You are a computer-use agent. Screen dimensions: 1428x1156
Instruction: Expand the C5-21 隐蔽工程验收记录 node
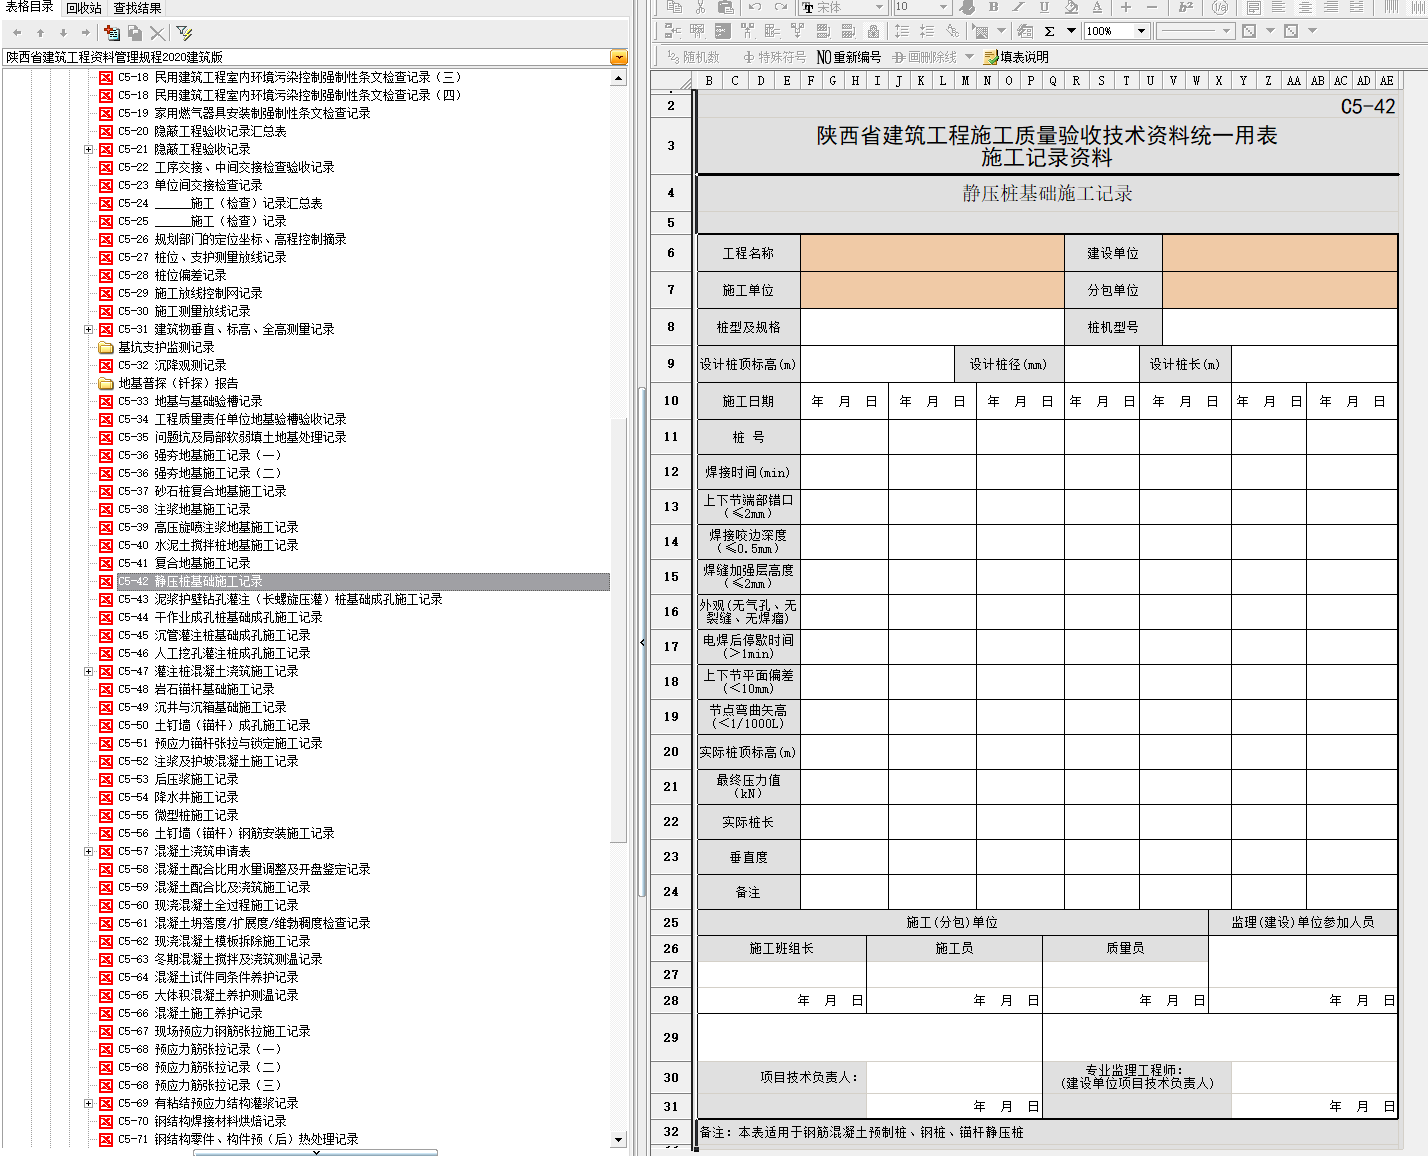88,149
